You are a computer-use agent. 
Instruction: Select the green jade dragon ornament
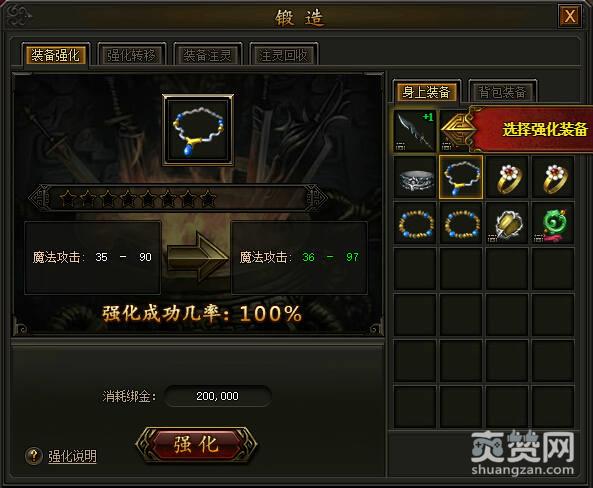(x=553, y=223)
